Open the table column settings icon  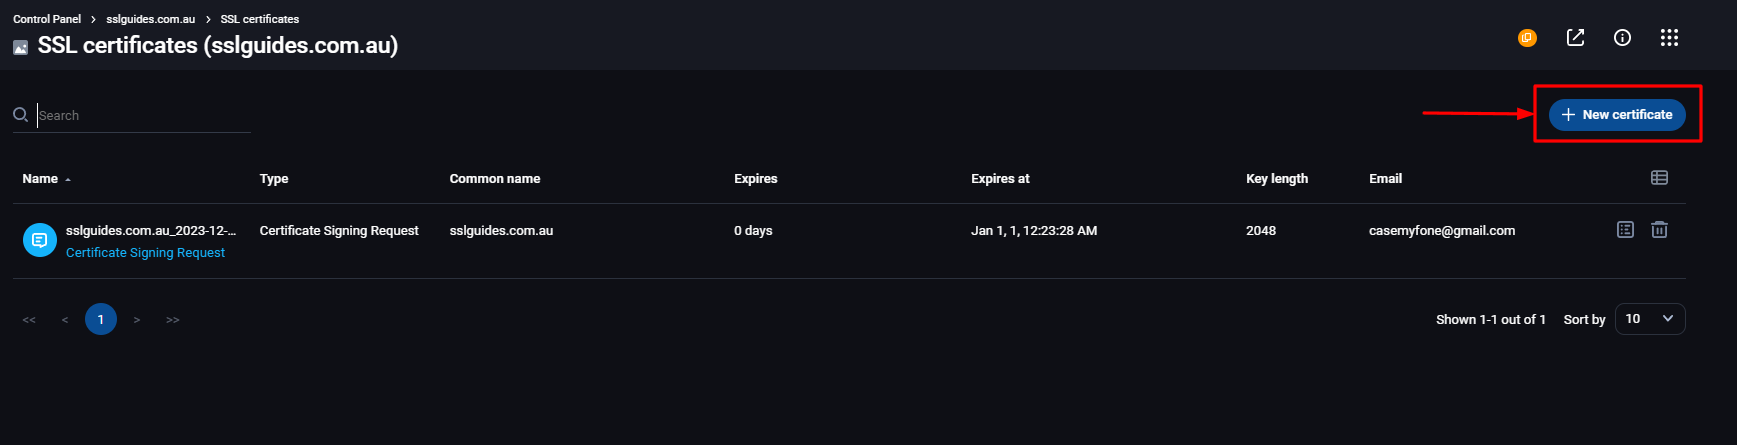tap(1659, 178)
